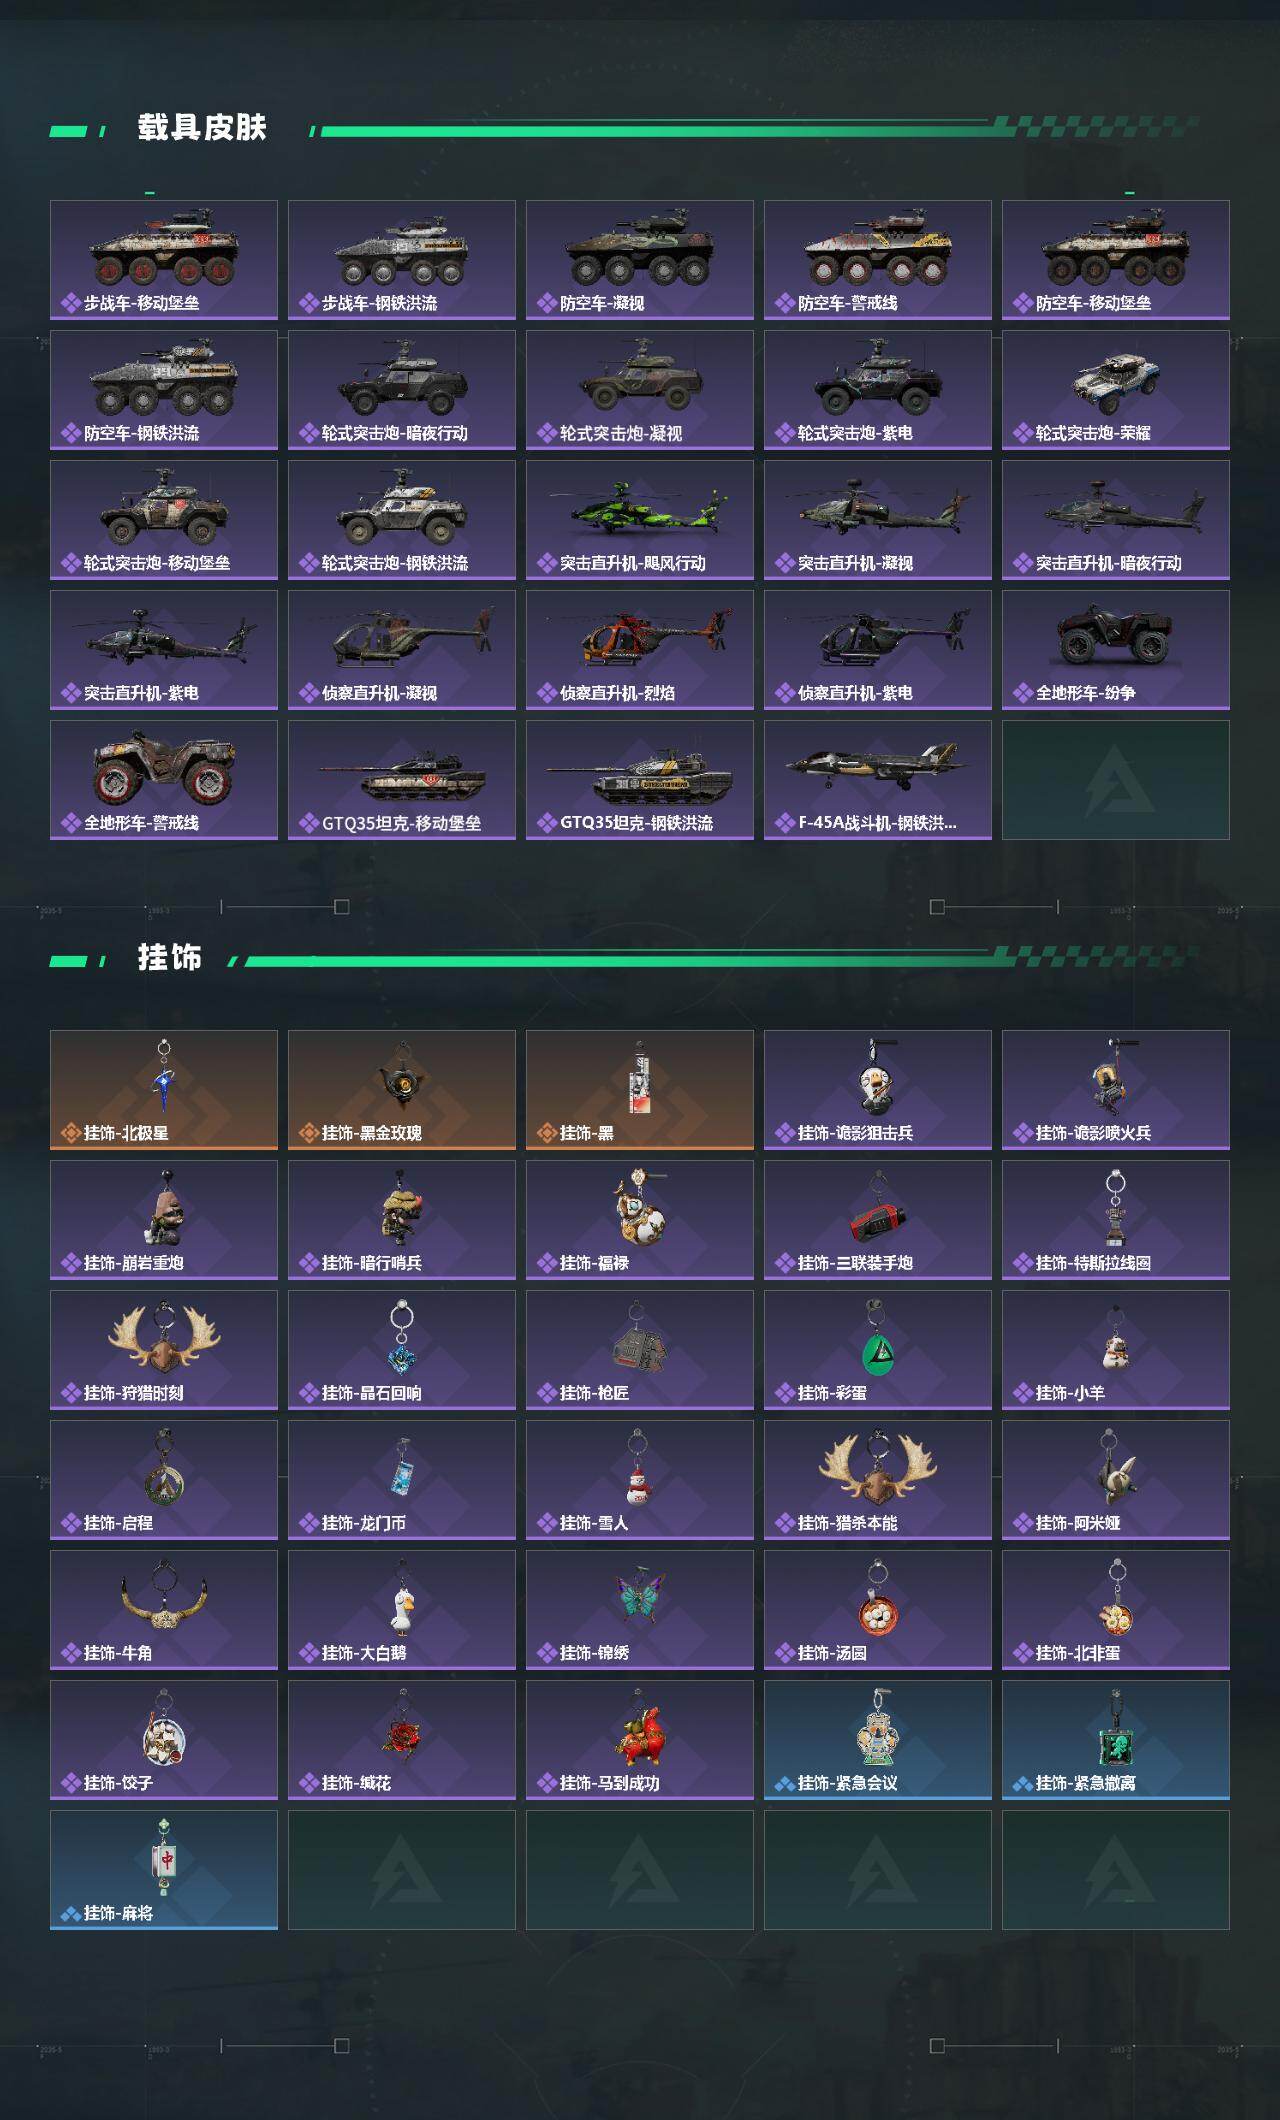Open the F-45A战斗机 jet skin

[x=878, y=780]
